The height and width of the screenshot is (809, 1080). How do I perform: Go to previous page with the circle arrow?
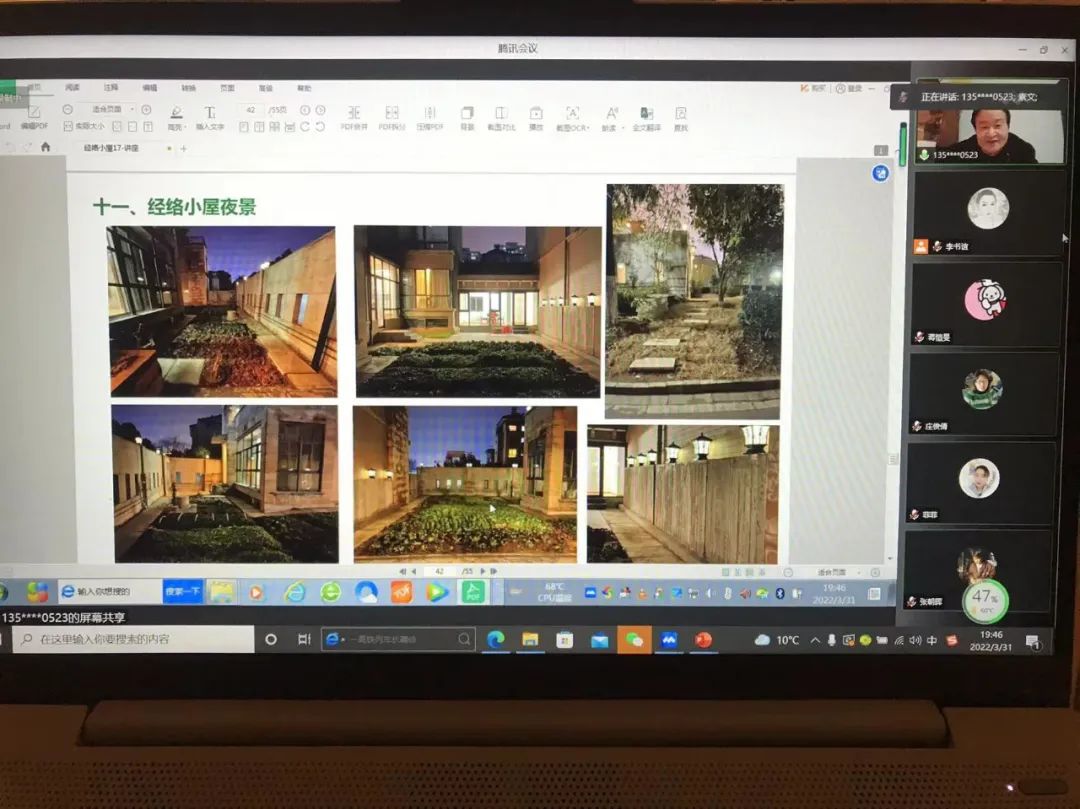point(304,110)
